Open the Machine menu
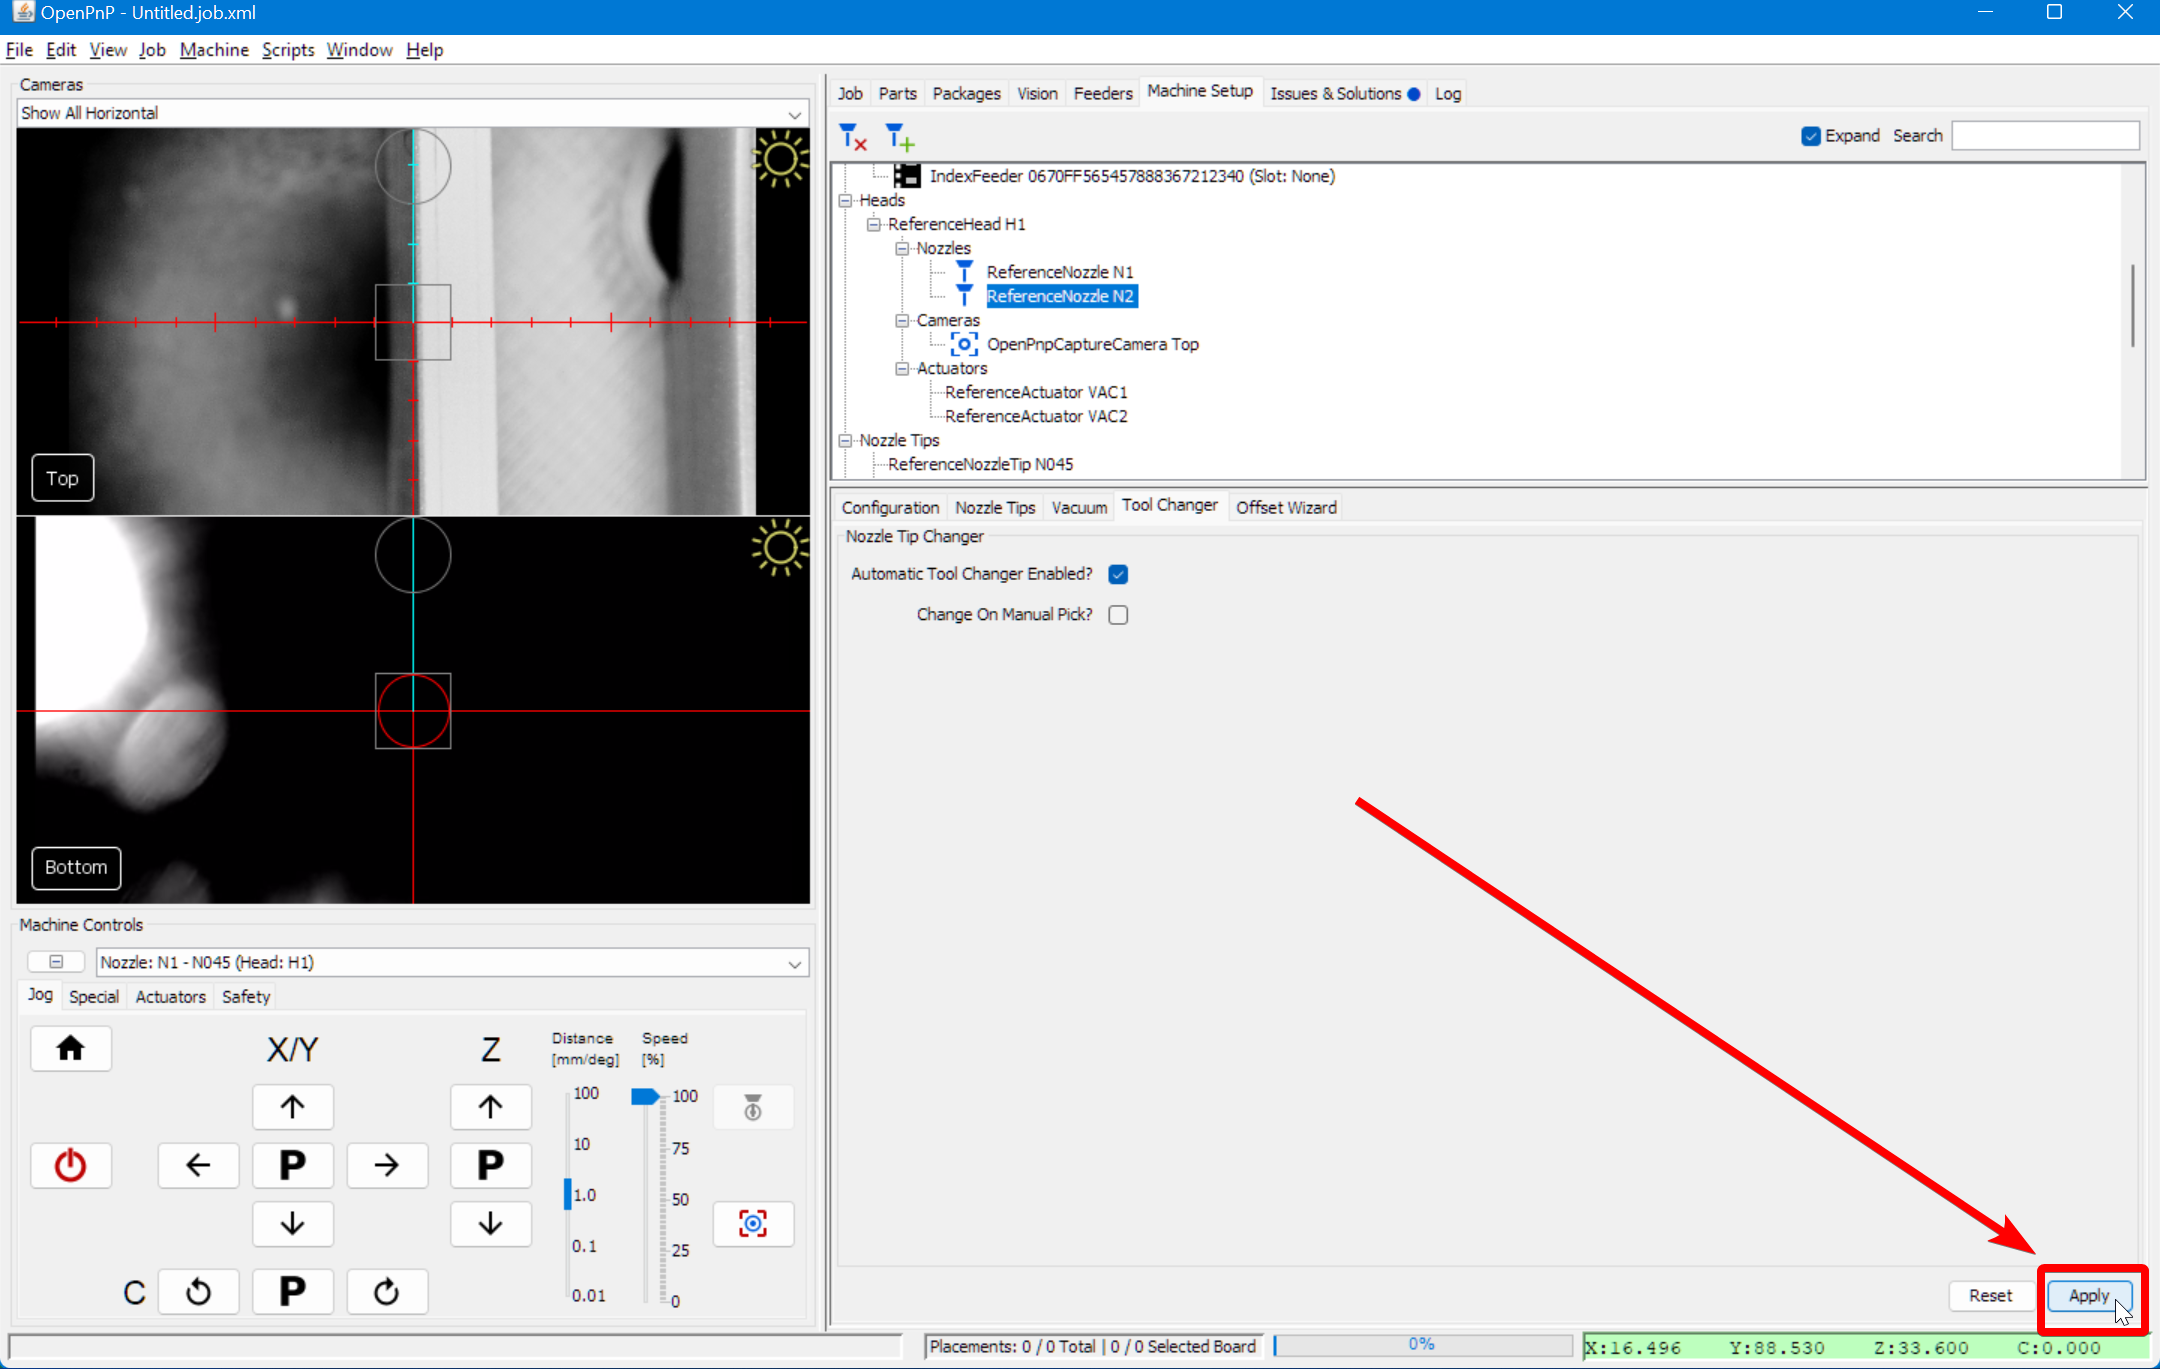 tap(214, 50)
